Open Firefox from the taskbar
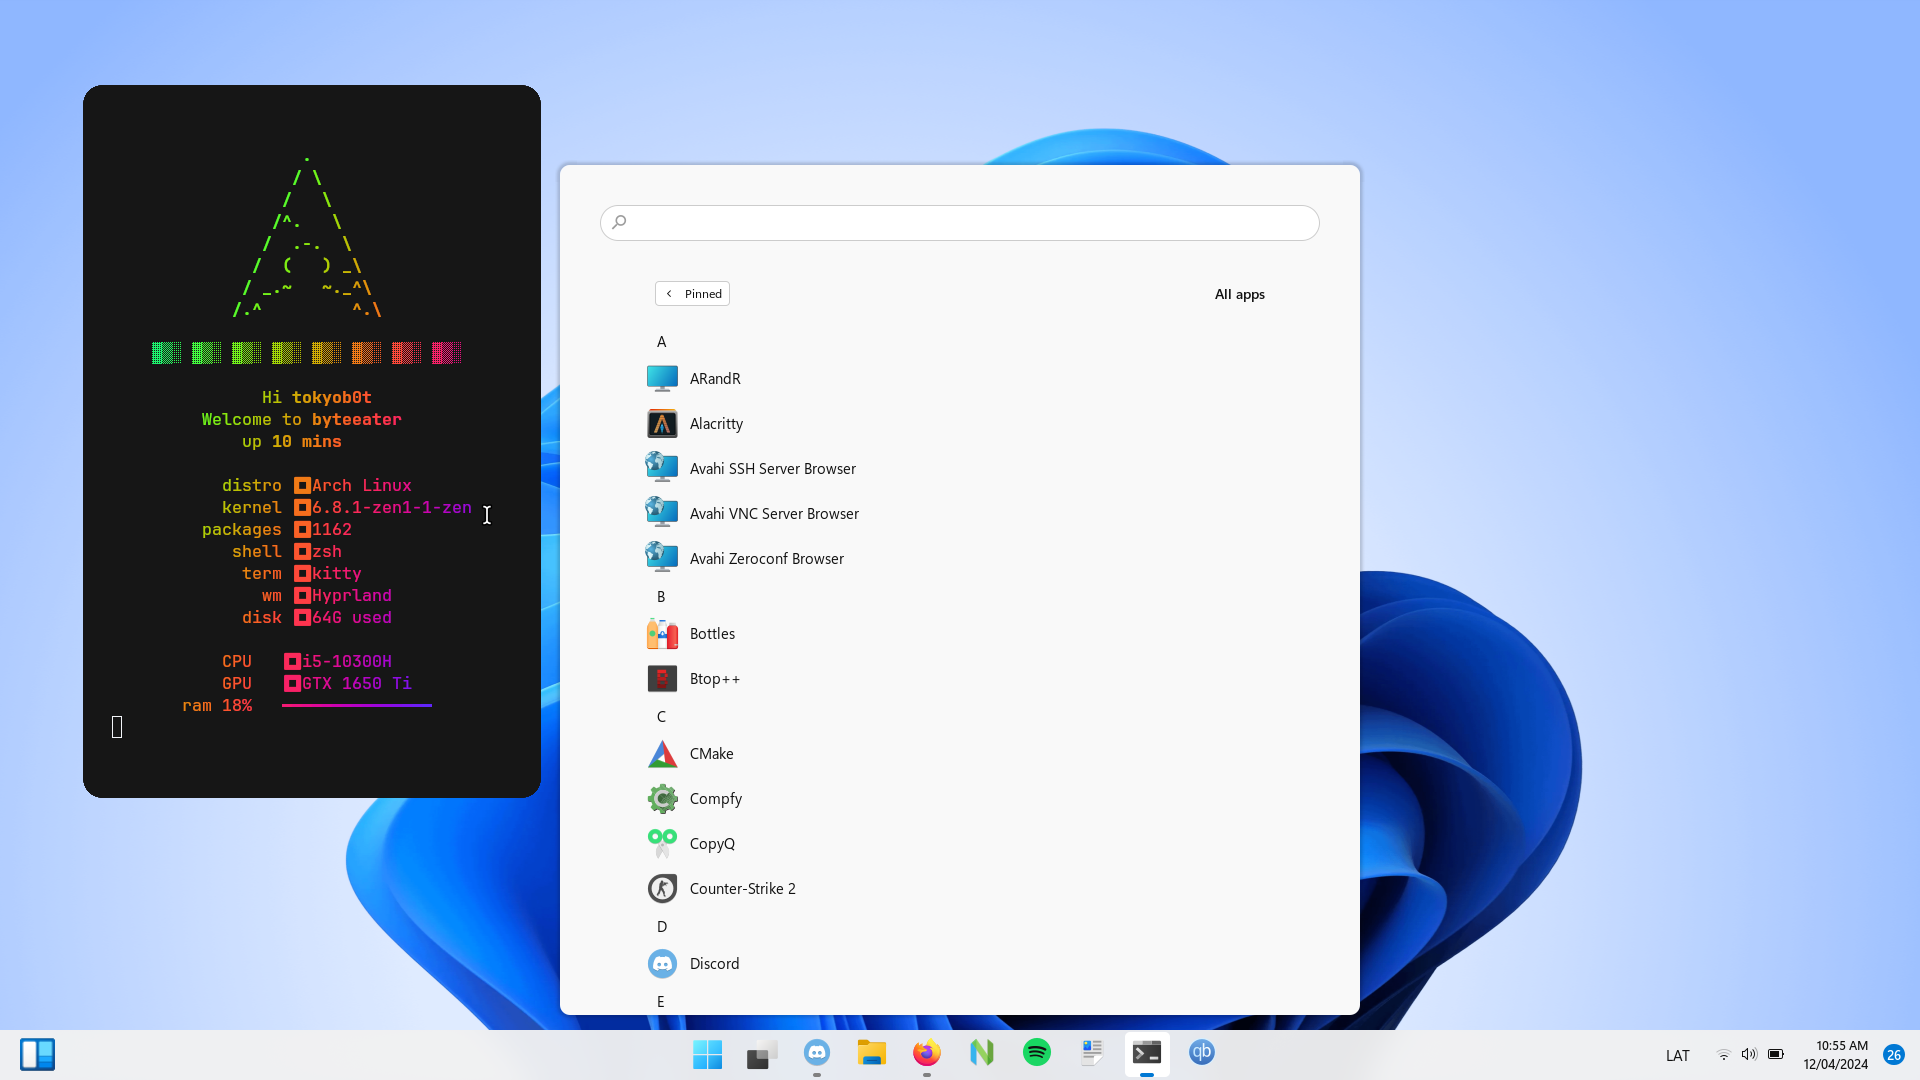The image size is (1920, 1080). pos(927,1053)
